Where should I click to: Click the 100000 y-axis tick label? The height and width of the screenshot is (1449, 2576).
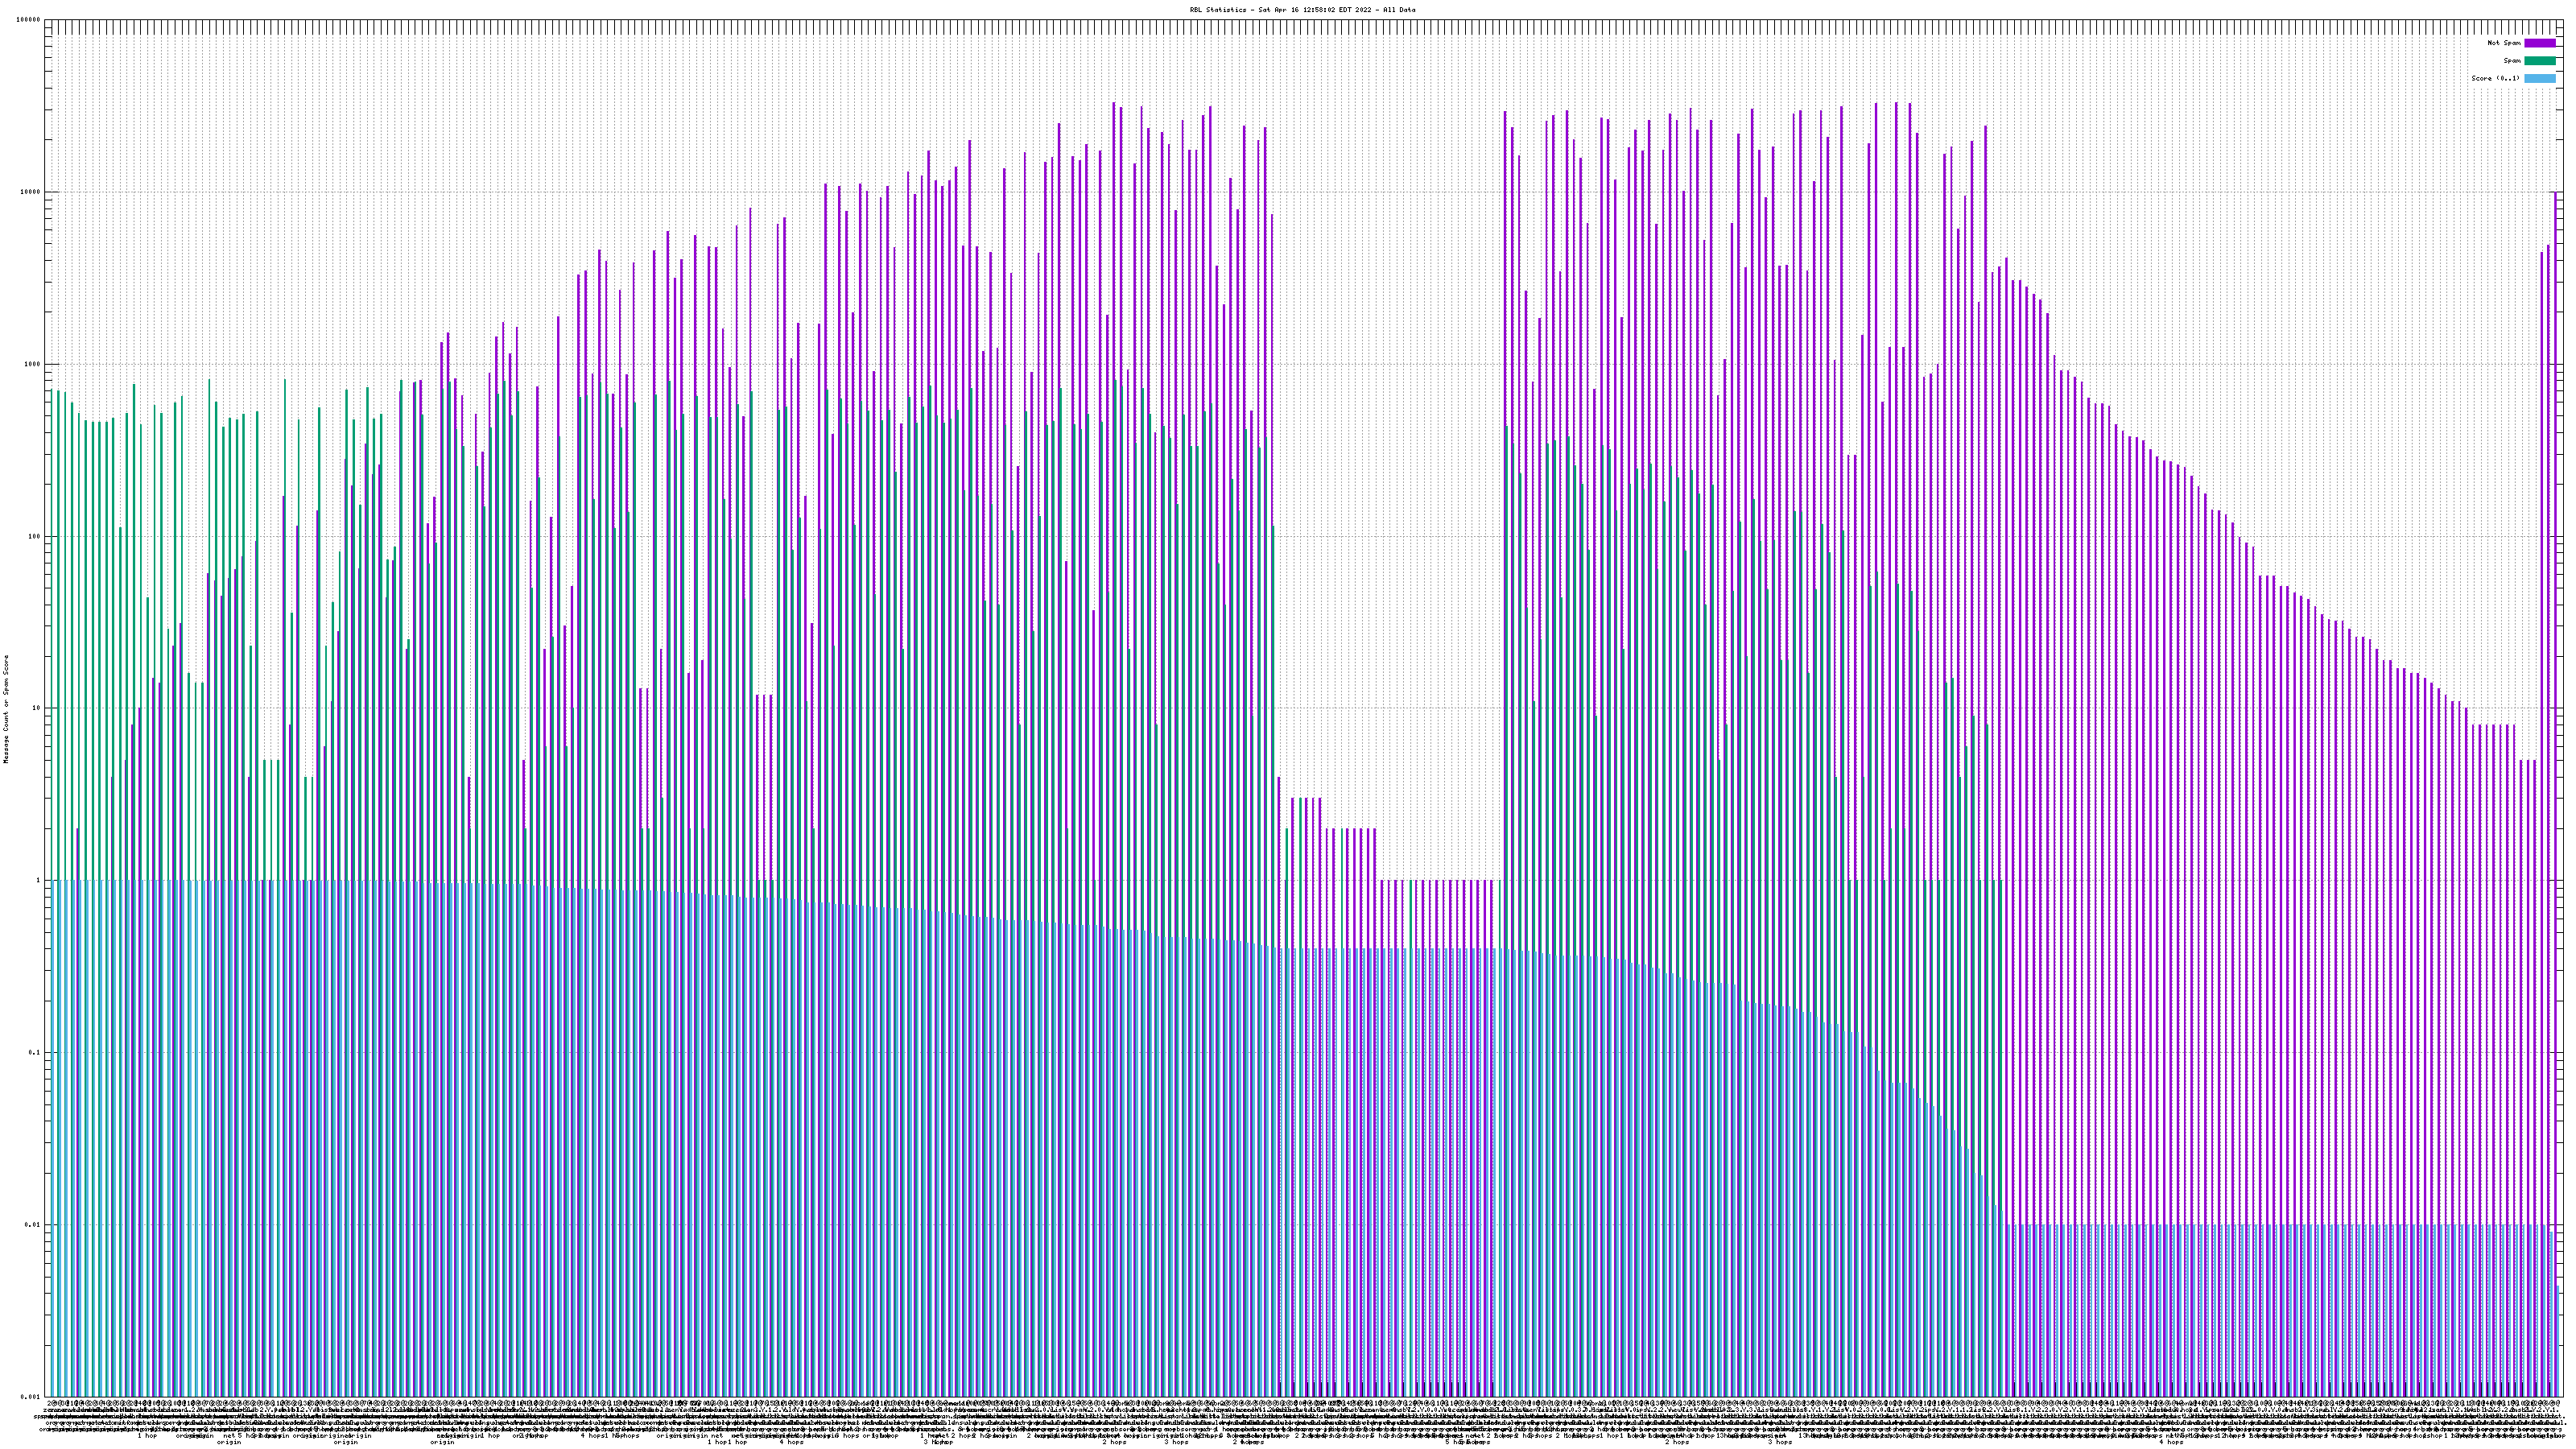[29, 20]
